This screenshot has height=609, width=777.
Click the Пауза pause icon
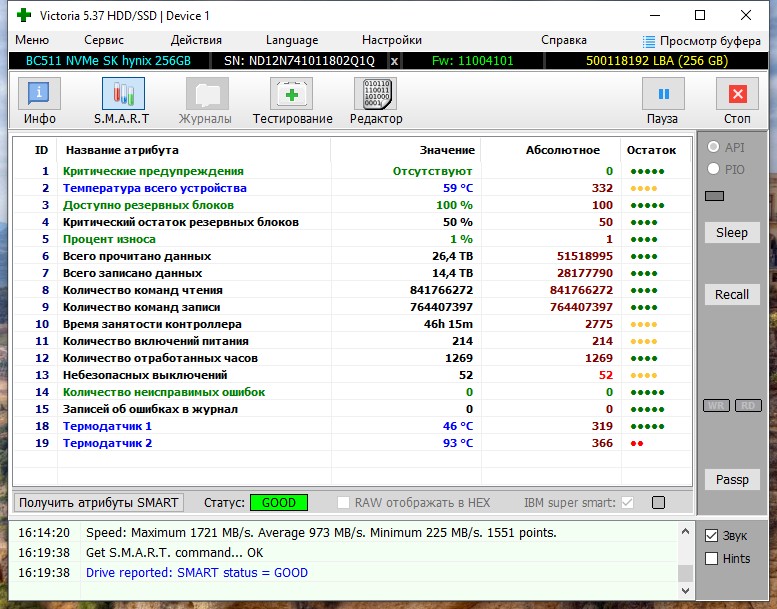coord(663,94)
